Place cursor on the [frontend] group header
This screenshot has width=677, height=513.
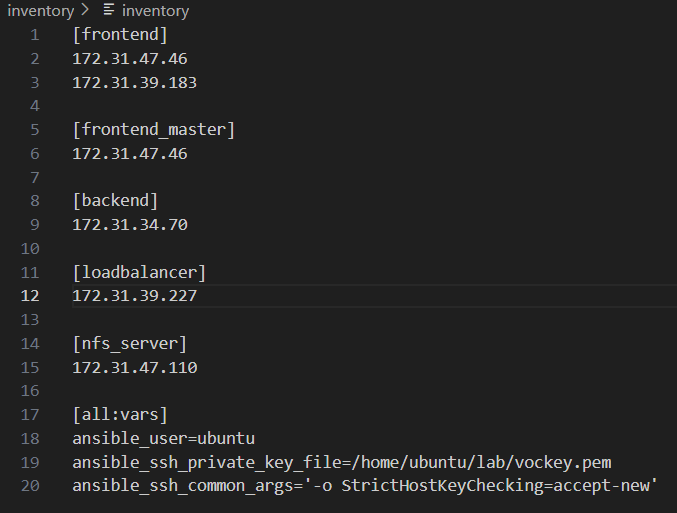(x=120, y=35)
